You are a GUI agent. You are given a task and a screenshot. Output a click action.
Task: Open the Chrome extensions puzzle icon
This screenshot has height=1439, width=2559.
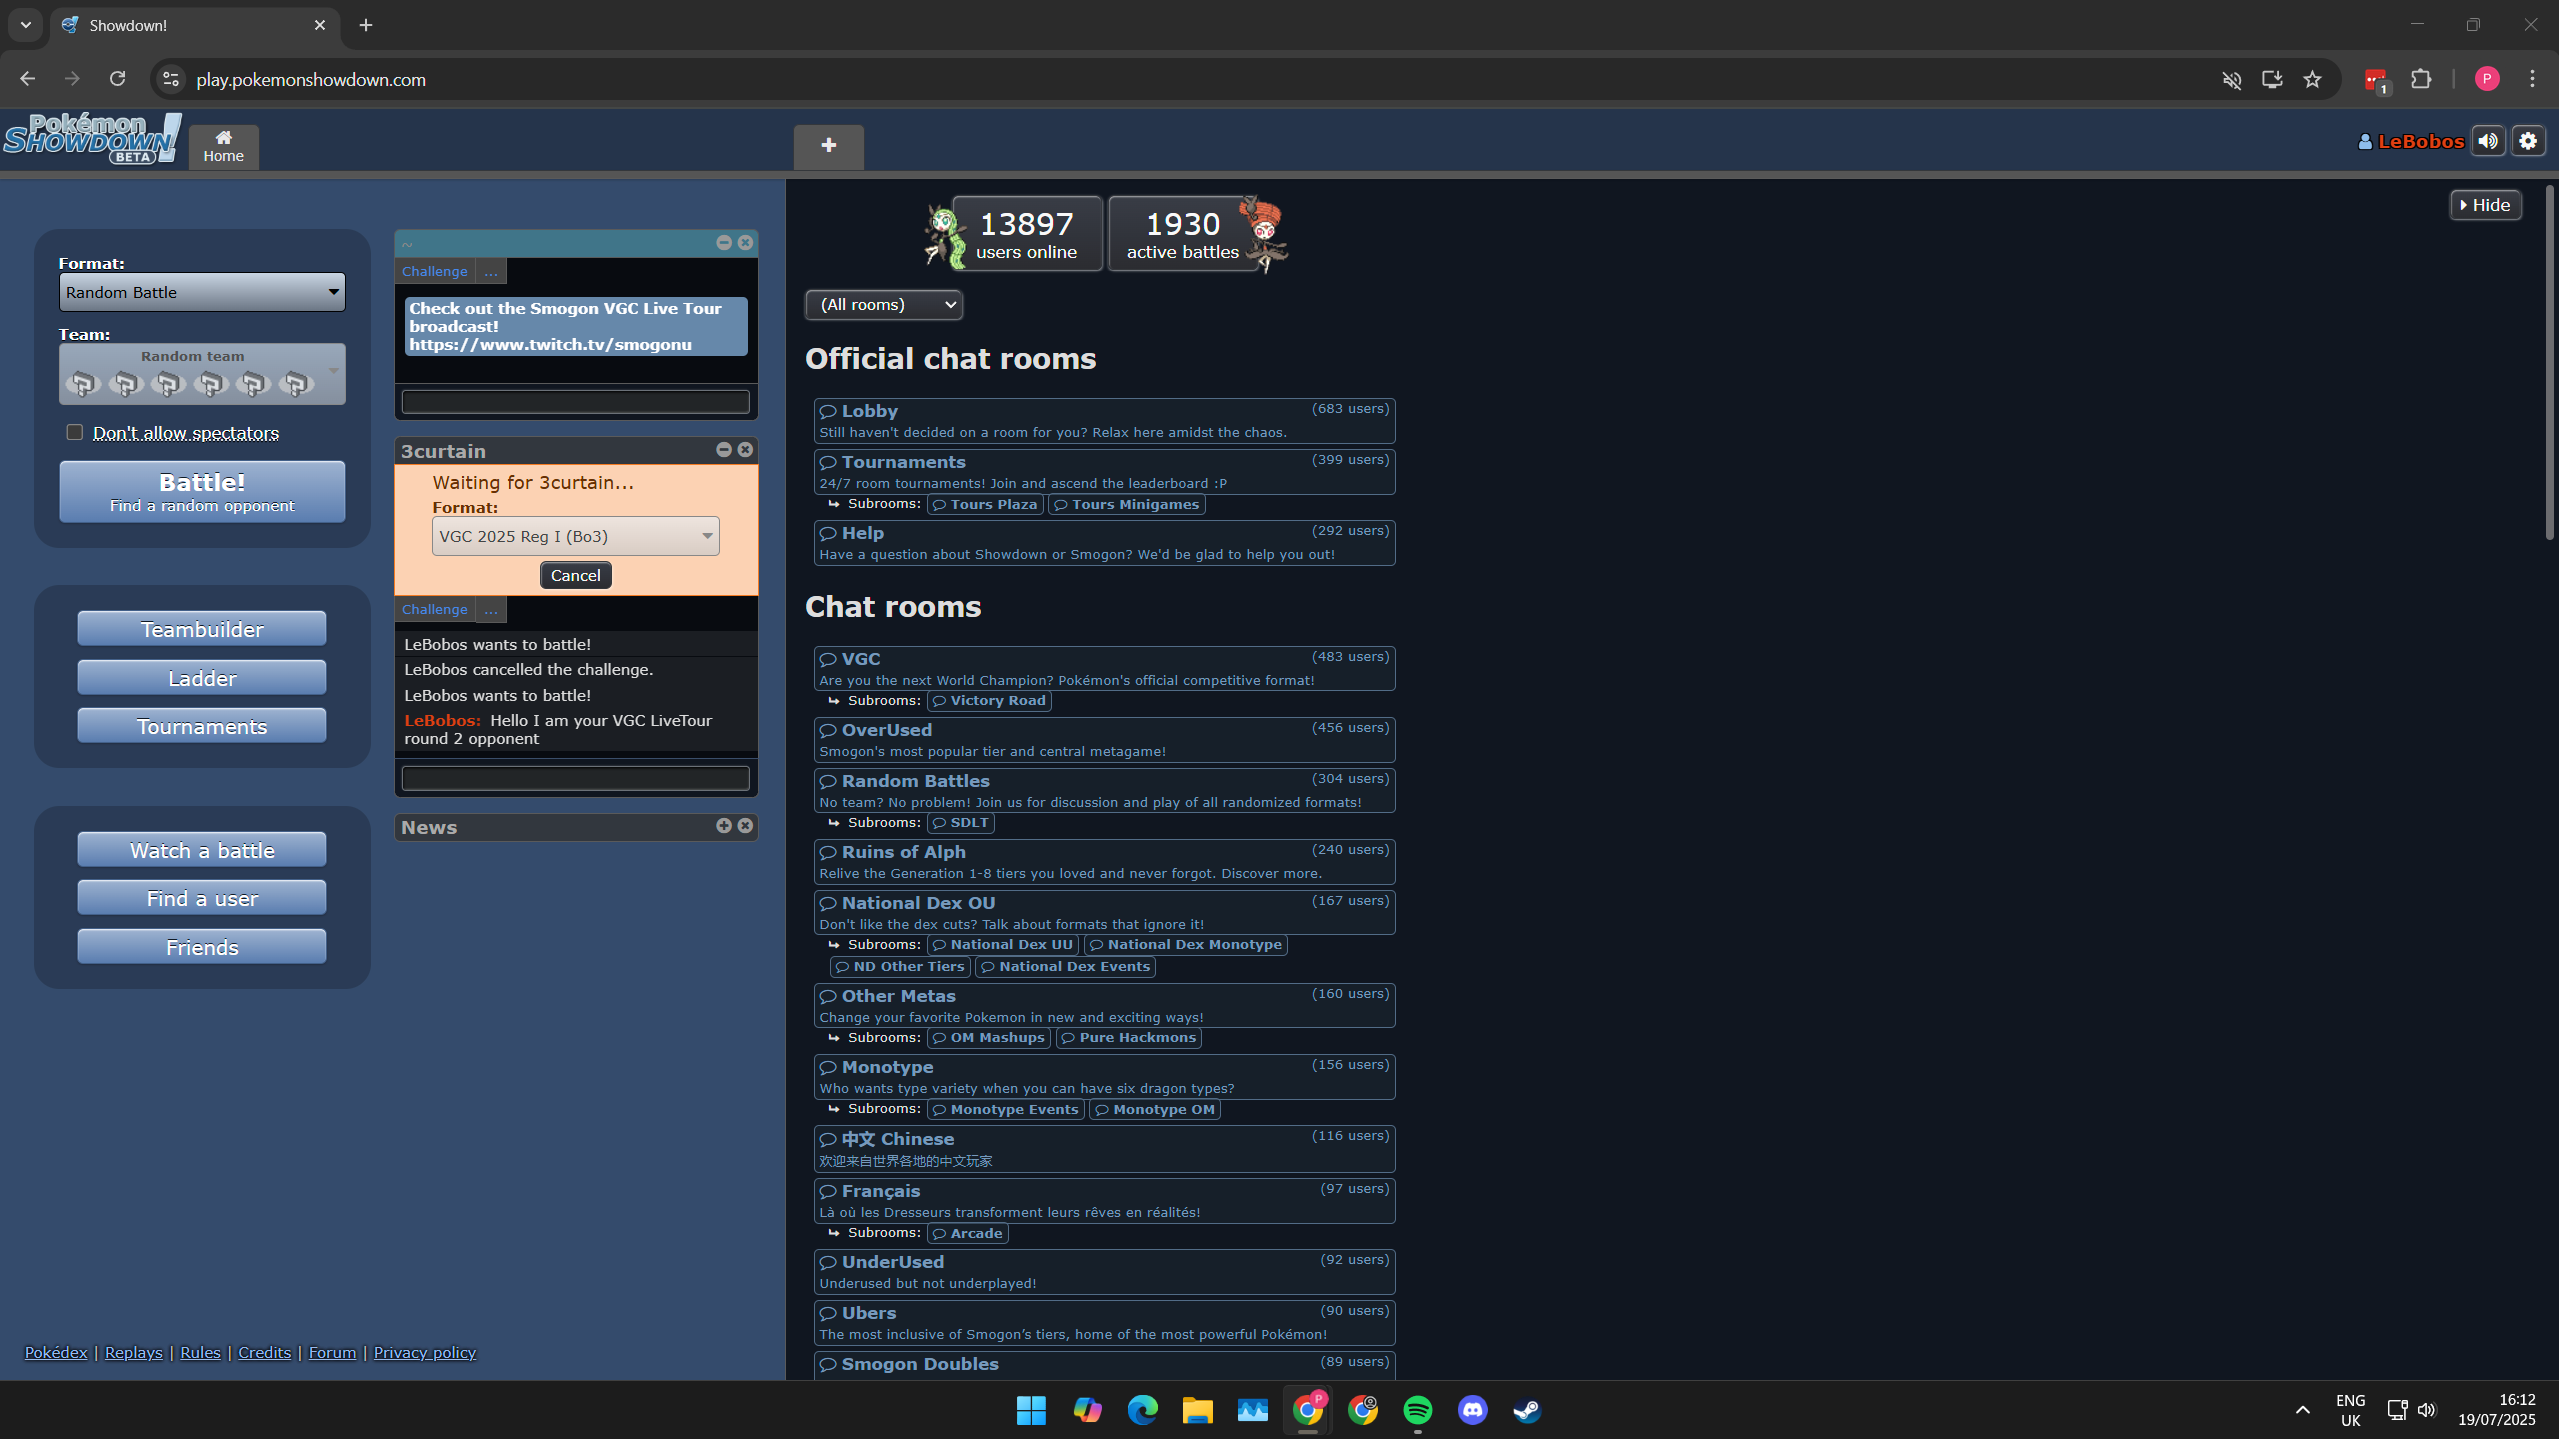click(2421, 79)
